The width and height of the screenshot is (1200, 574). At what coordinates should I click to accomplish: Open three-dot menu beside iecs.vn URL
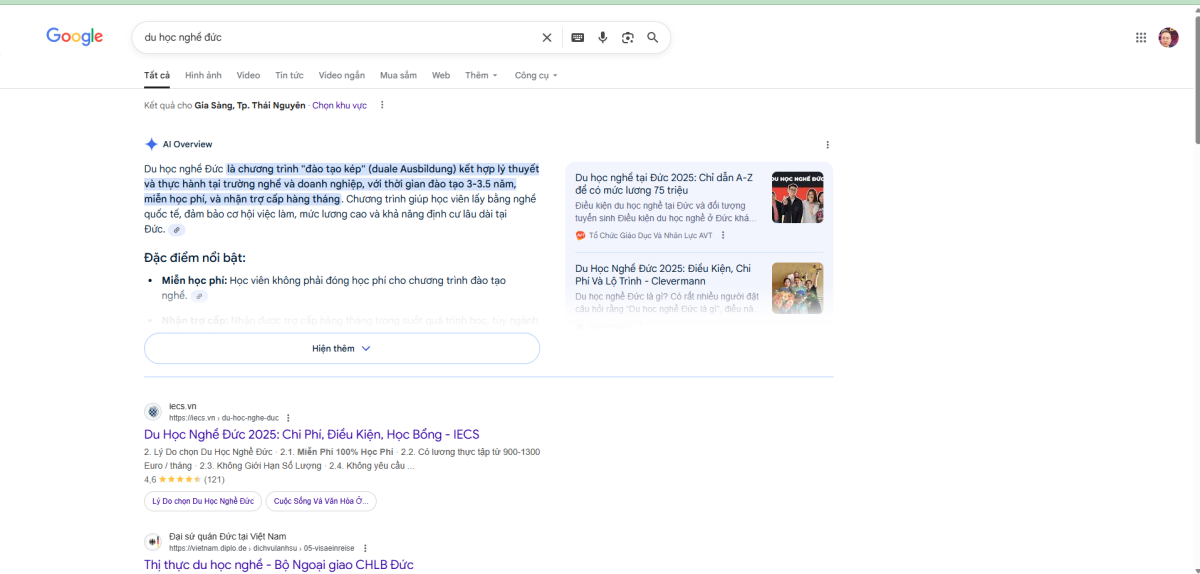click(x=288, y=418)
